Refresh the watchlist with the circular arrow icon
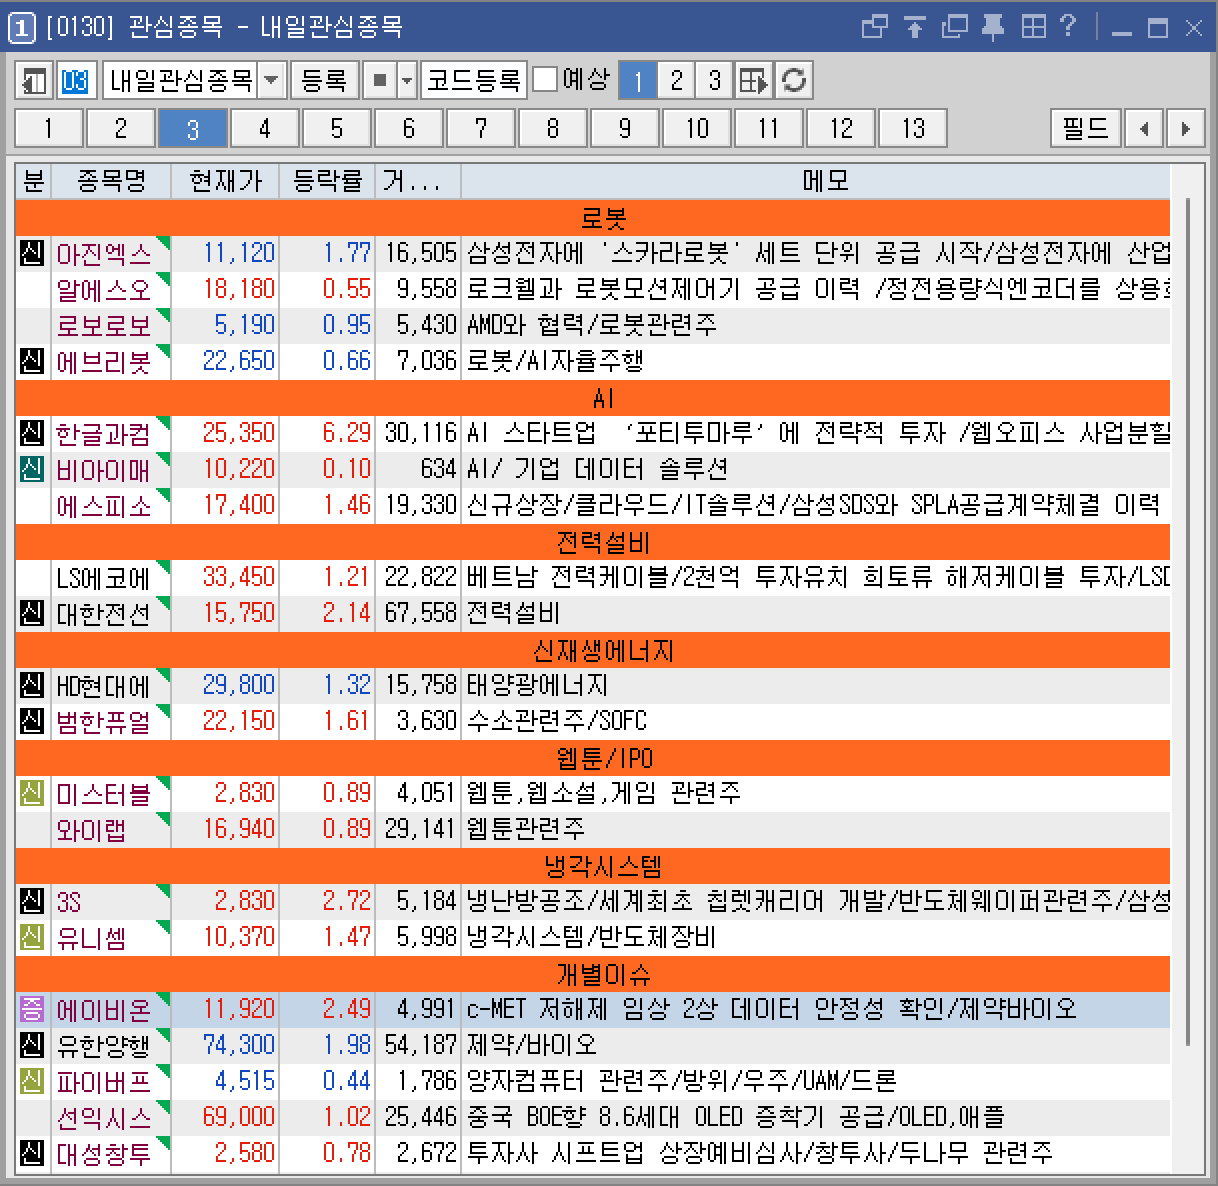 (794, 80)
